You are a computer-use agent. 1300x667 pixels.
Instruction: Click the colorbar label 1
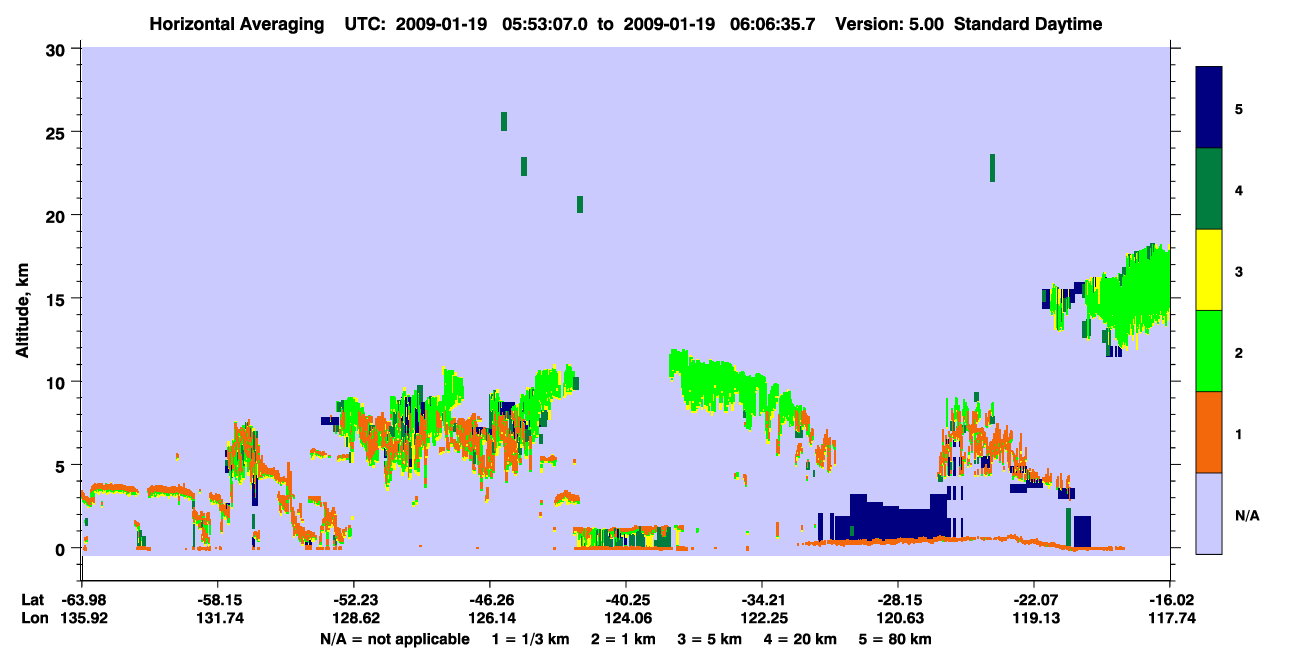pyautogui.click(x=1239, y=433)
